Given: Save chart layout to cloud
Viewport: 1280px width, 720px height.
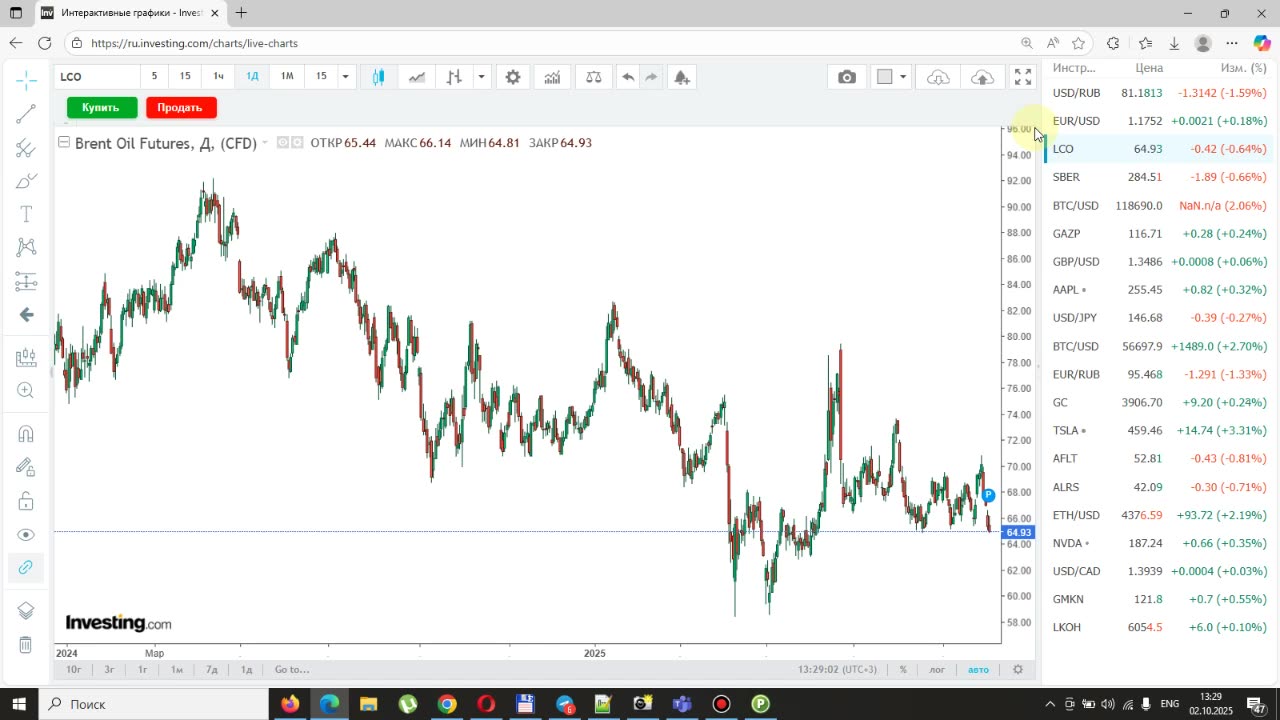Looking at the screenshot, I should [982, 77].
